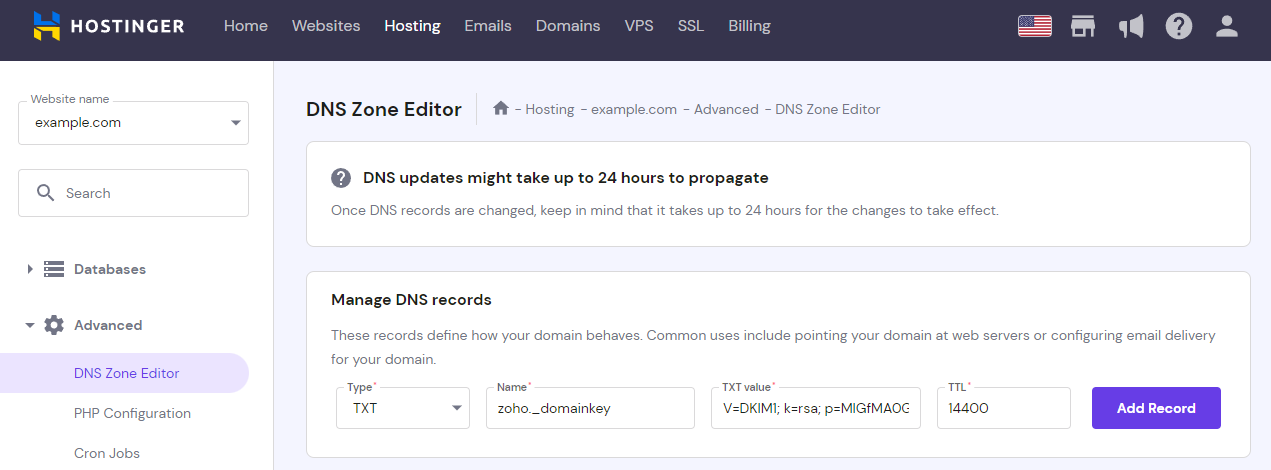
Task: Open the user profile icon
Action: (1227, 26)
